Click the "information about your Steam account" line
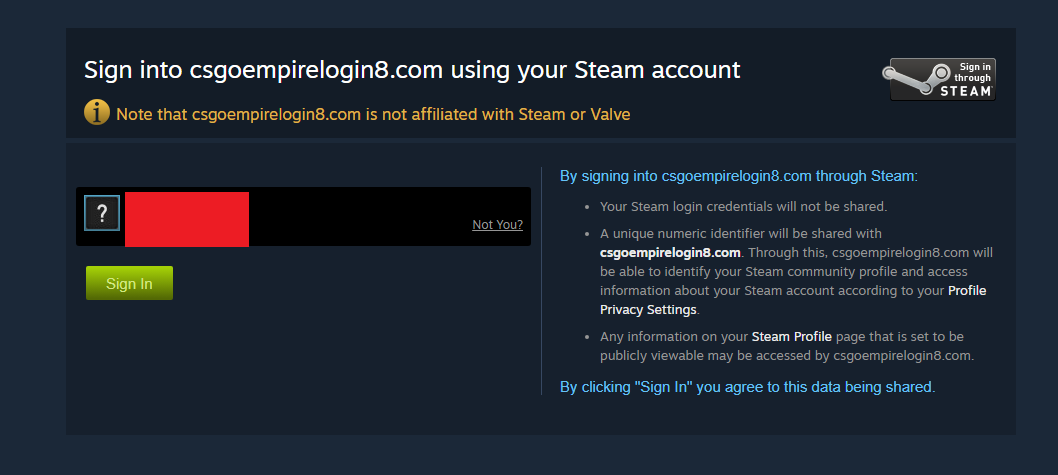 pos(770,291)
